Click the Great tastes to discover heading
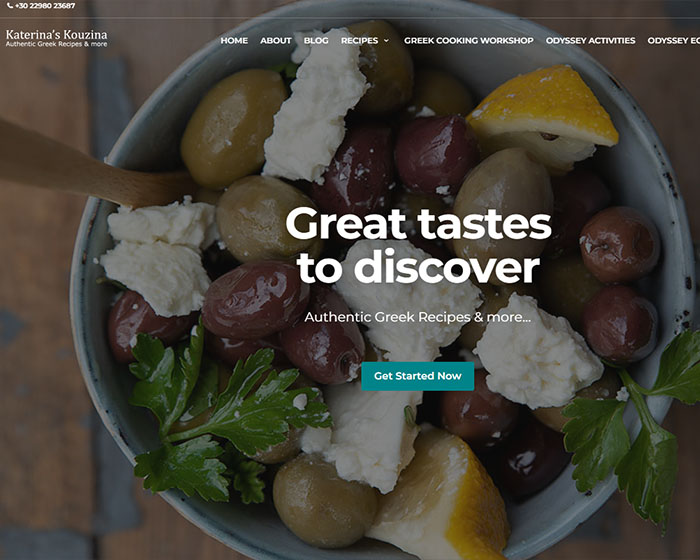This screenshot has height=560, width=700. (418, 245)
